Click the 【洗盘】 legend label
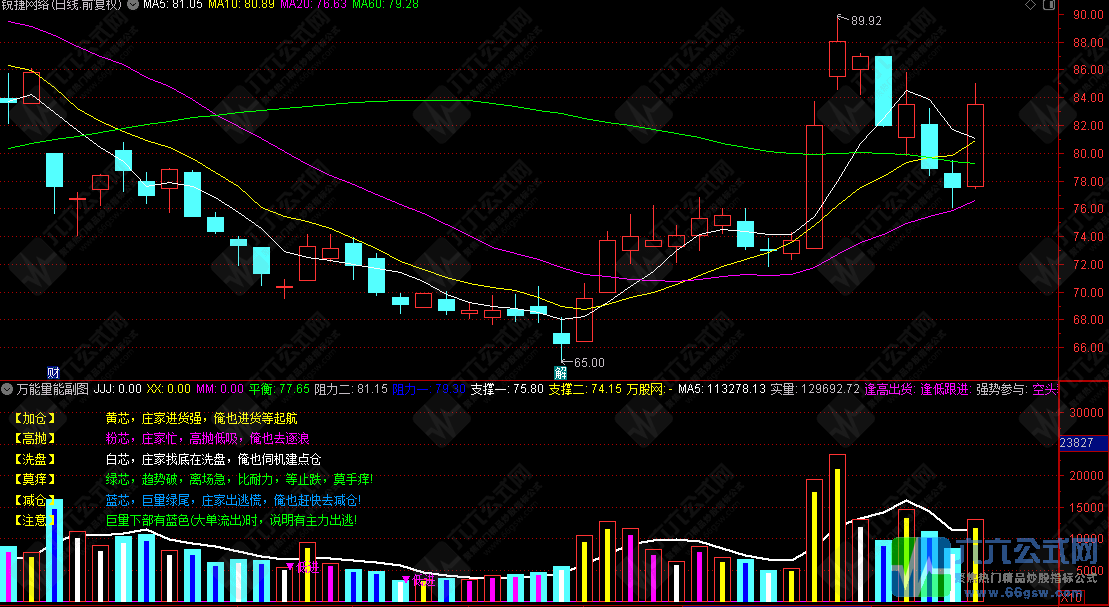Viewport: 1109px width, 607px height. [34, 459]
